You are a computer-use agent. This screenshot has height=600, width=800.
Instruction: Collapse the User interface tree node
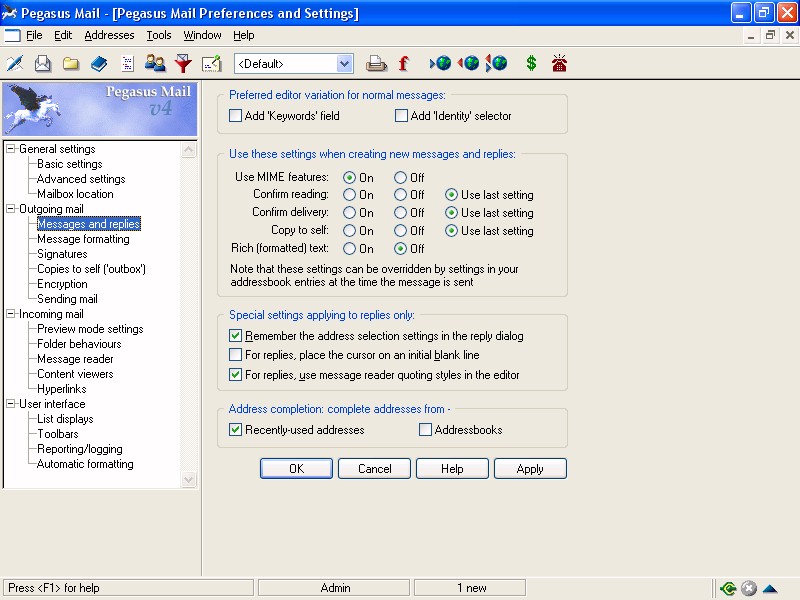10,404
